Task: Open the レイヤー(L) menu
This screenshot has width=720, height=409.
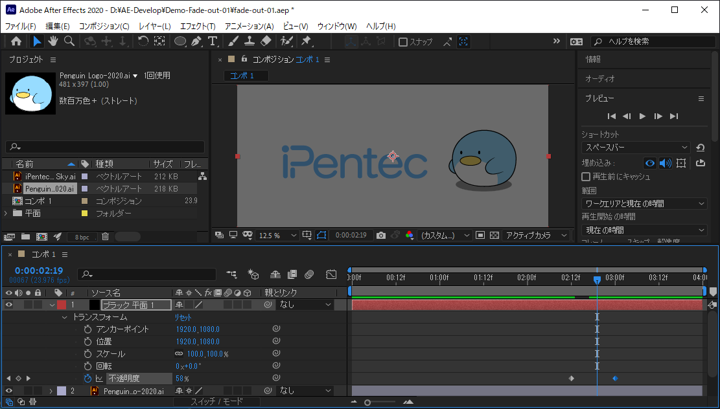Action: tap(155, 26)
